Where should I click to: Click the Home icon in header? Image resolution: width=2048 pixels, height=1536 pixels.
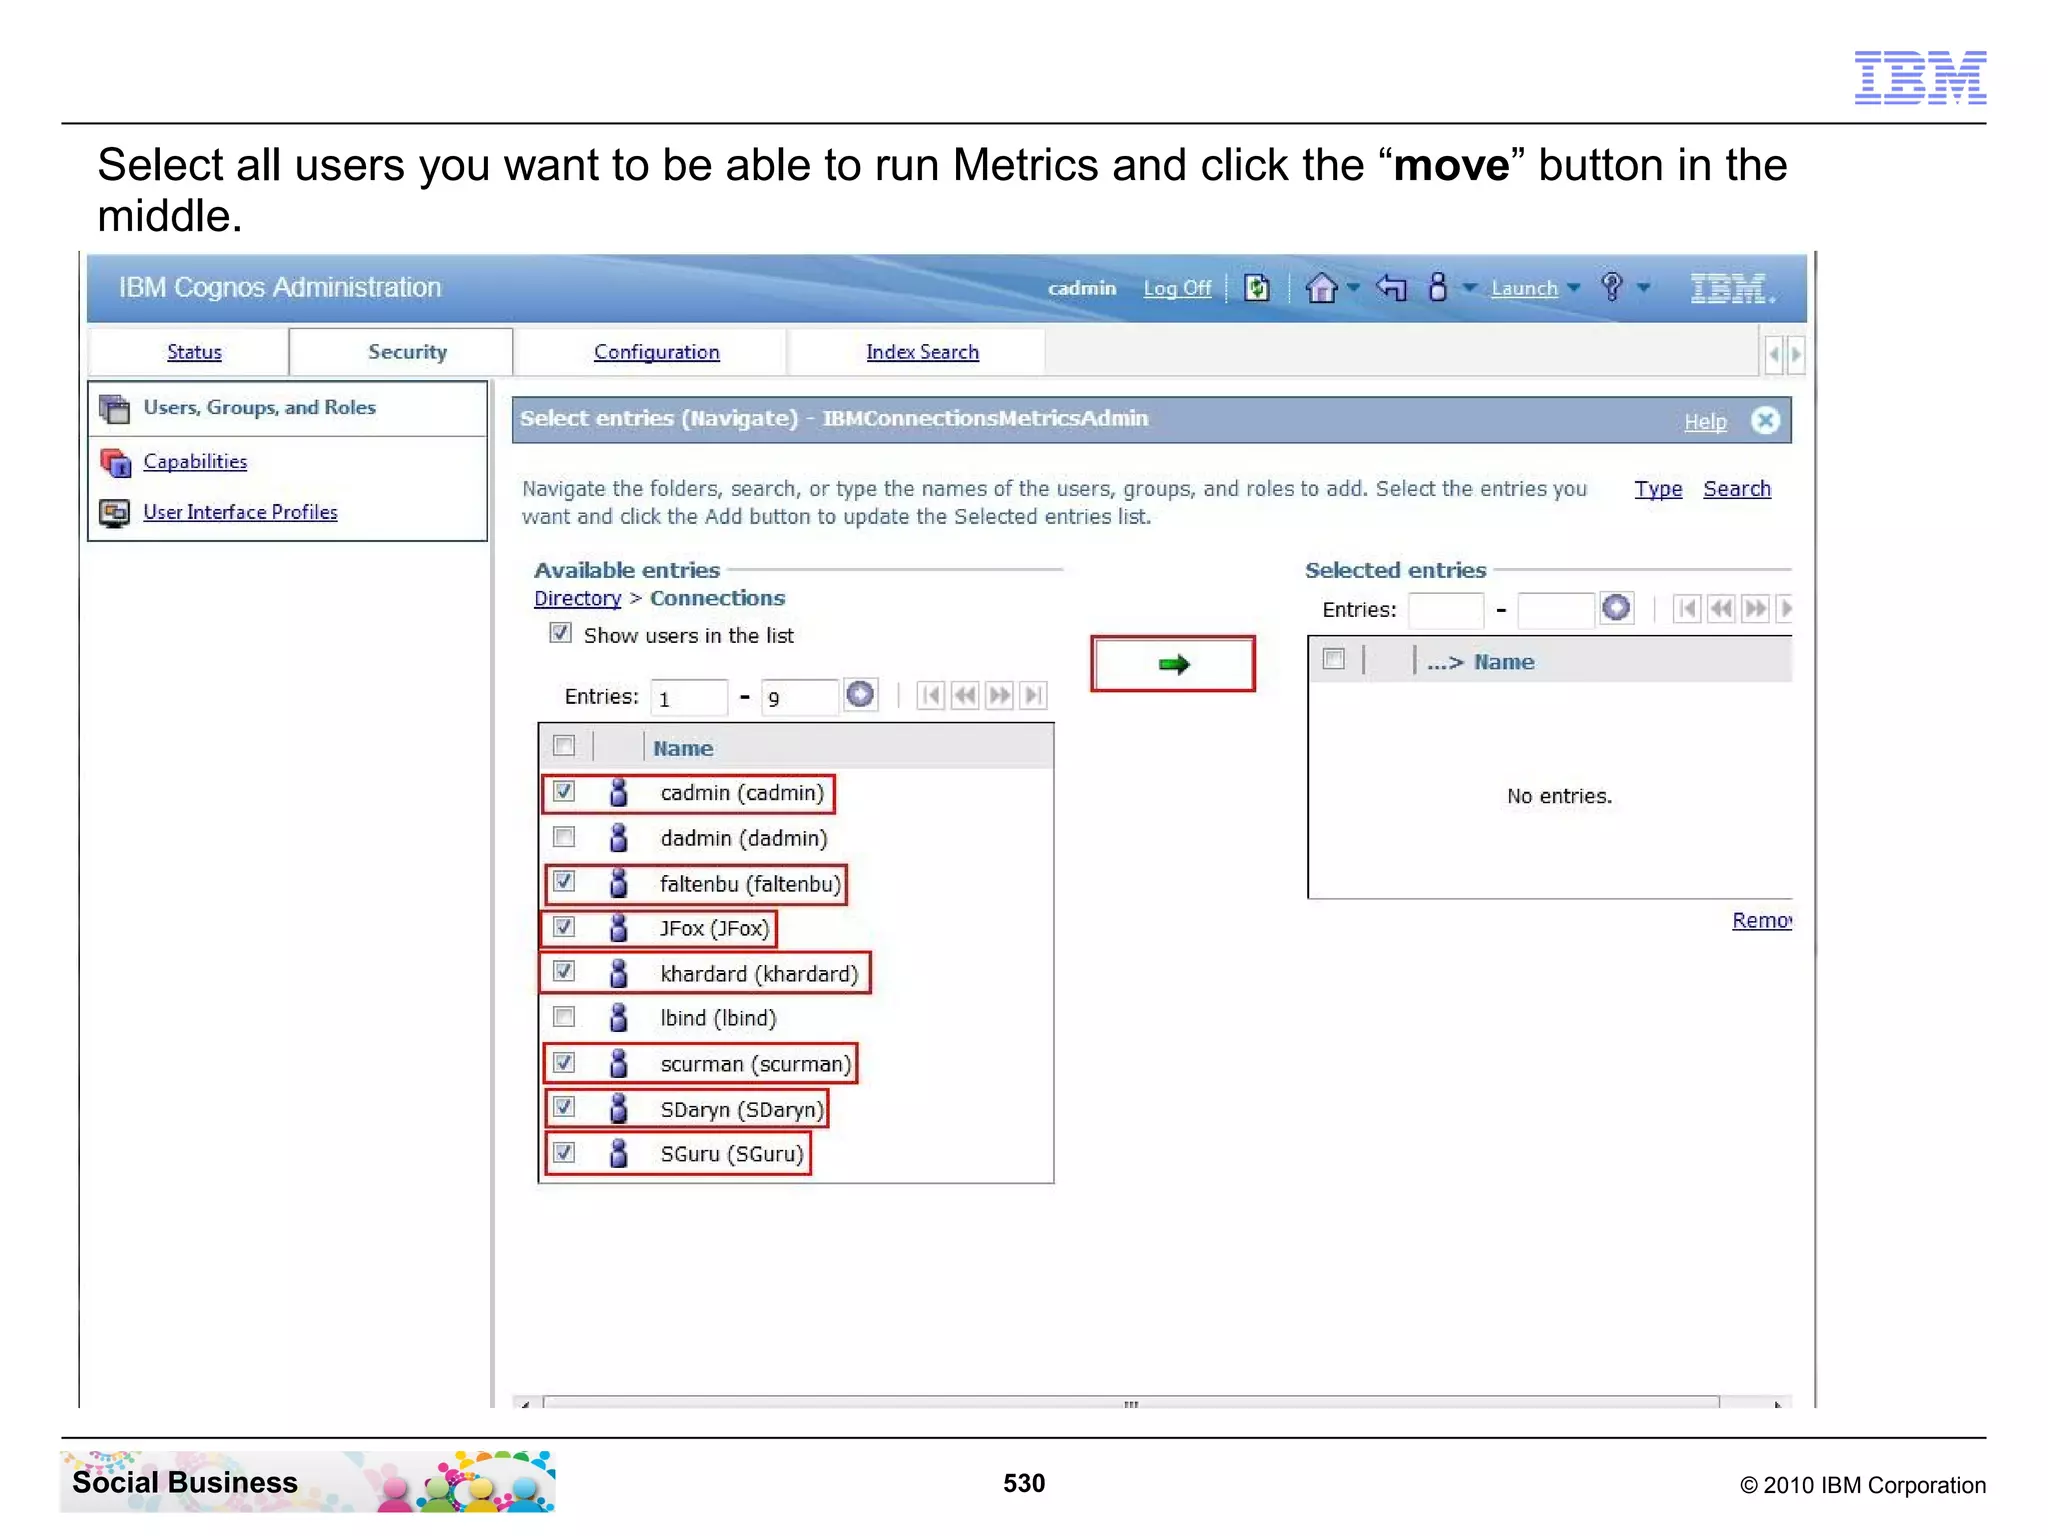pos(1321,288)
